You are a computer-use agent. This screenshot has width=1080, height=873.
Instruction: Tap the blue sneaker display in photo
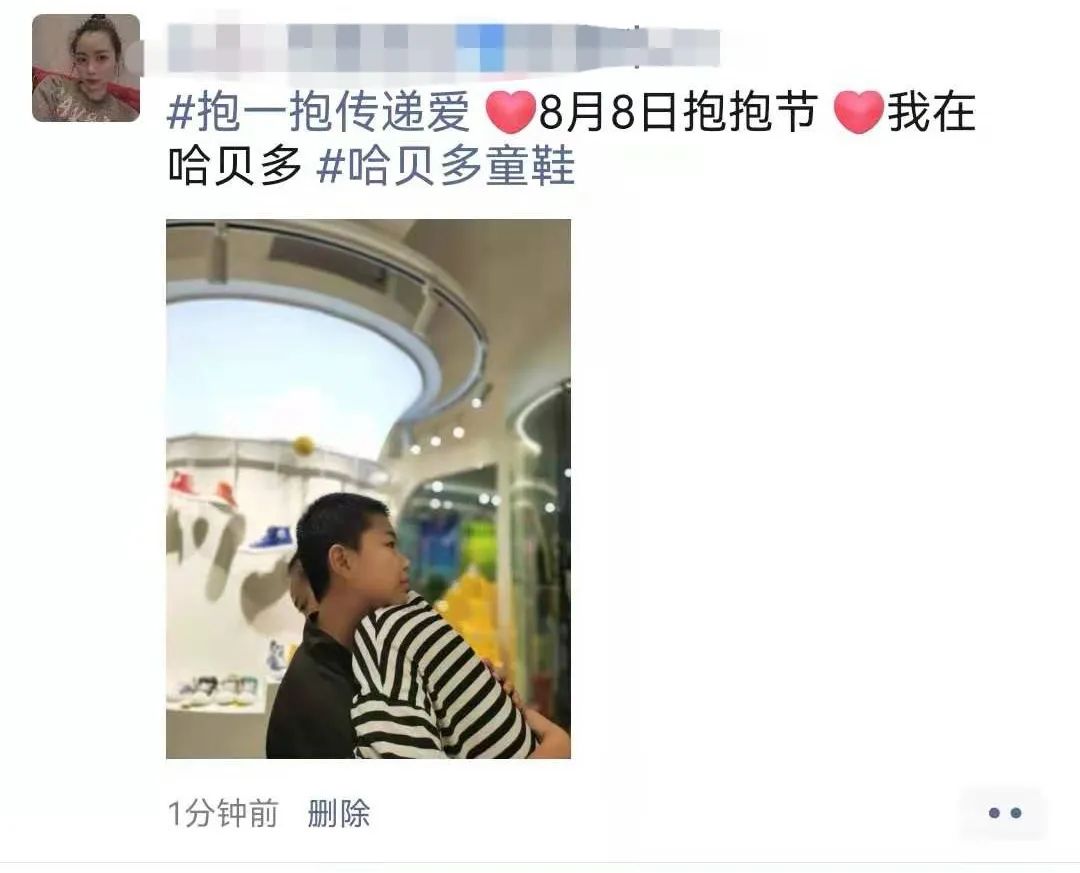(x=271, y=539)
